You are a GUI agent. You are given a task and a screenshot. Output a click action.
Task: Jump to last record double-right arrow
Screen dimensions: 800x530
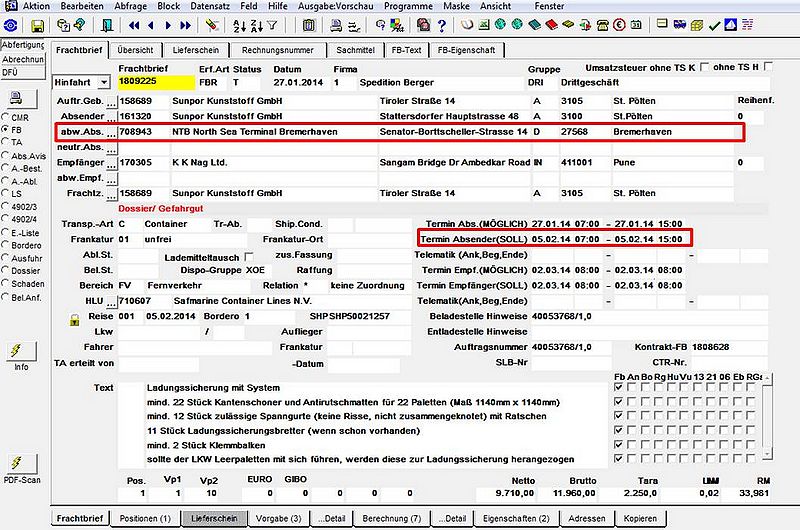coord(186,25)
